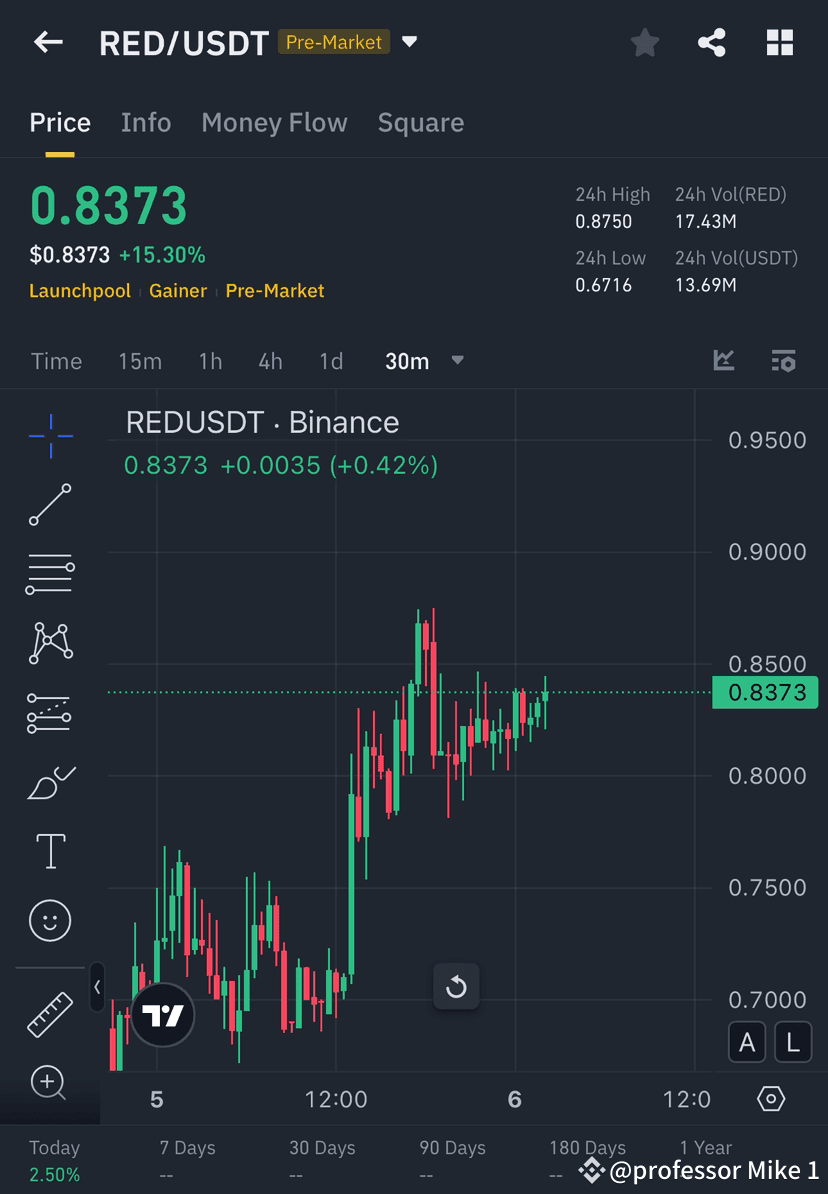Screen dimensions: 828x1194
Task: Collapse the drawing toolbar with the chevron
Action: (97, 988)
